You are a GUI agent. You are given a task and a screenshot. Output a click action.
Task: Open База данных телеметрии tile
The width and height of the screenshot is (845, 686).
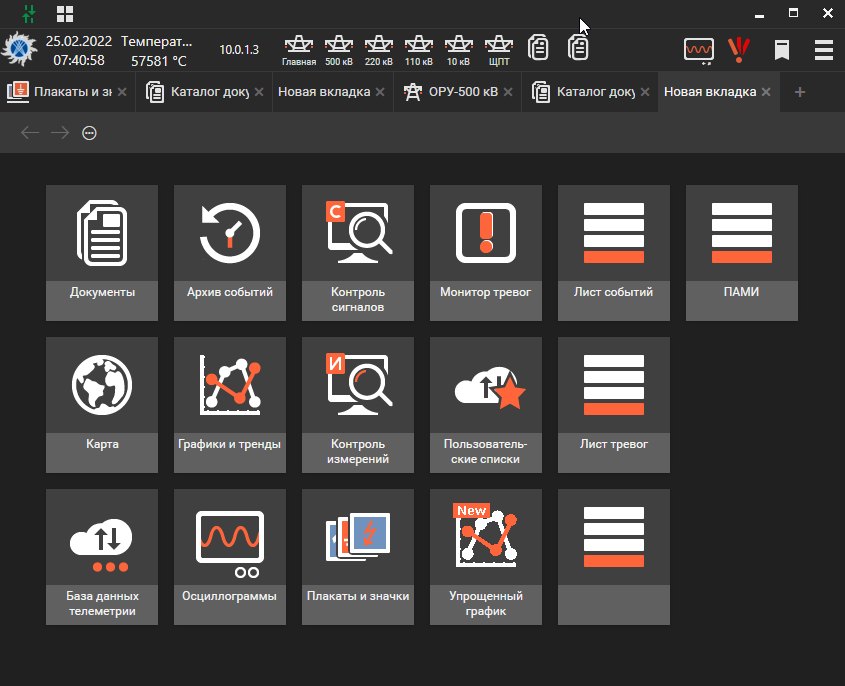[x=102, y=556]
